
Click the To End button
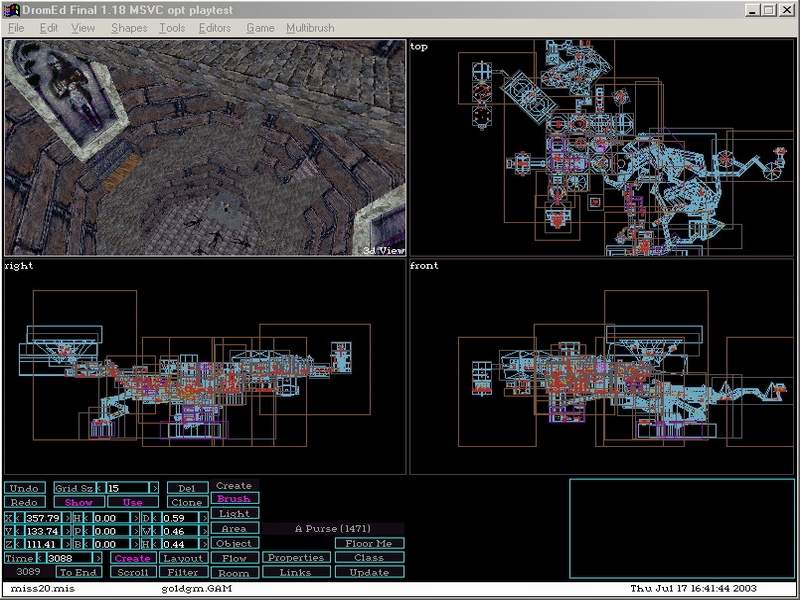click(78, 572)
